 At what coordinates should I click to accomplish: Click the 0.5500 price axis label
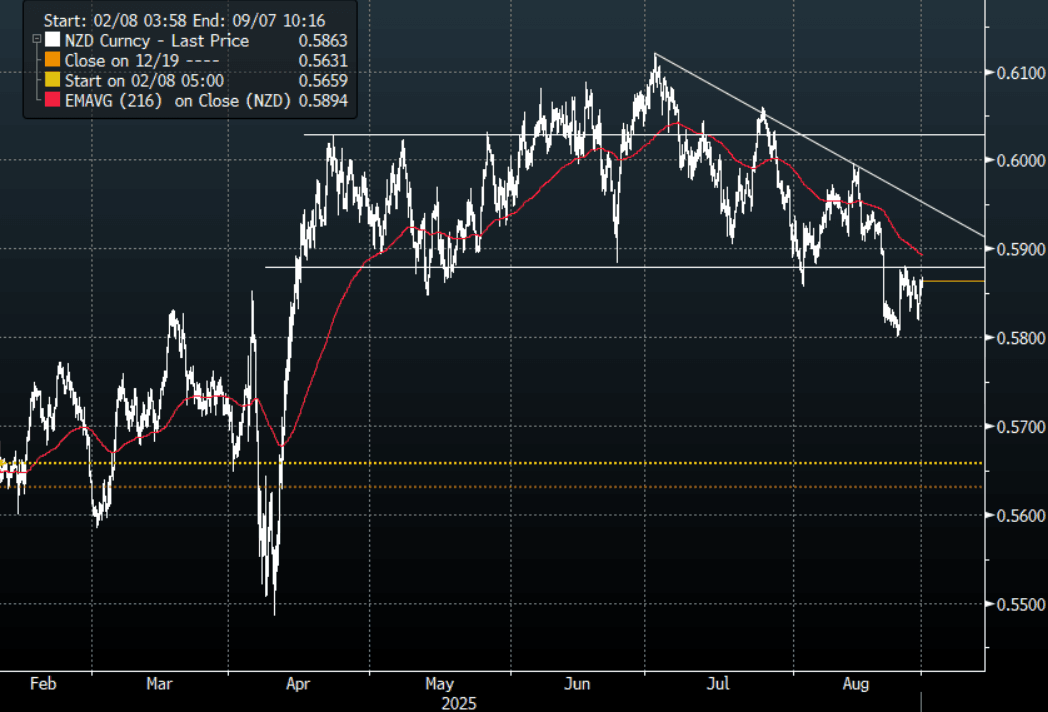pos(1020,605)
